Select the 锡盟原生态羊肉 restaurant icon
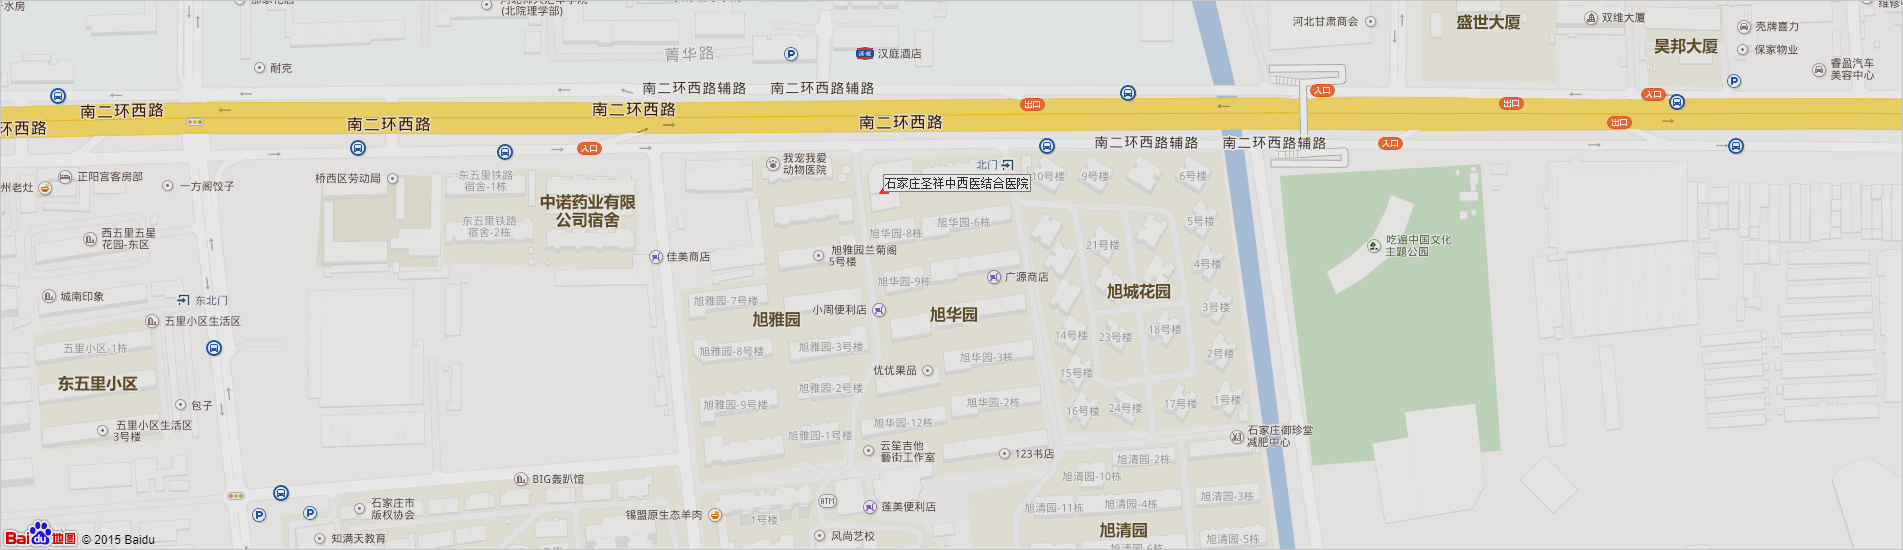 [715, 515]
